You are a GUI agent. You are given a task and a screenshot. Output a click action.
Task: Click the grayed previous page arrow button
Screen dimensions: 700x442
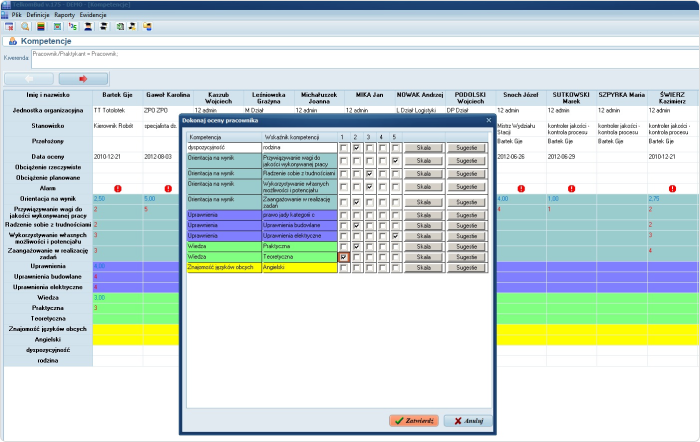pos(29,79)
